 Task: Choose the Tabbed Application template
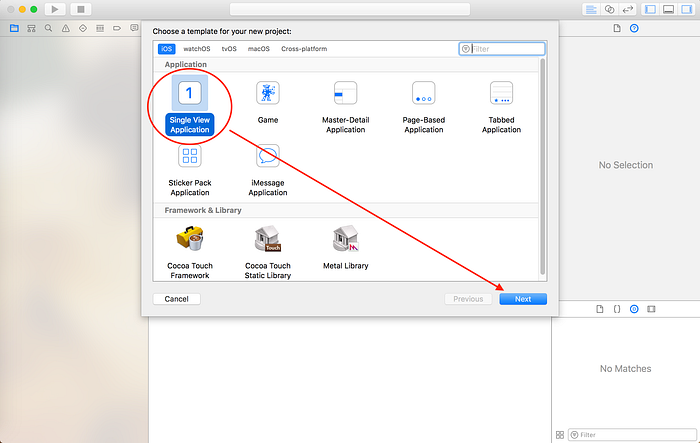tap(501, 107)
